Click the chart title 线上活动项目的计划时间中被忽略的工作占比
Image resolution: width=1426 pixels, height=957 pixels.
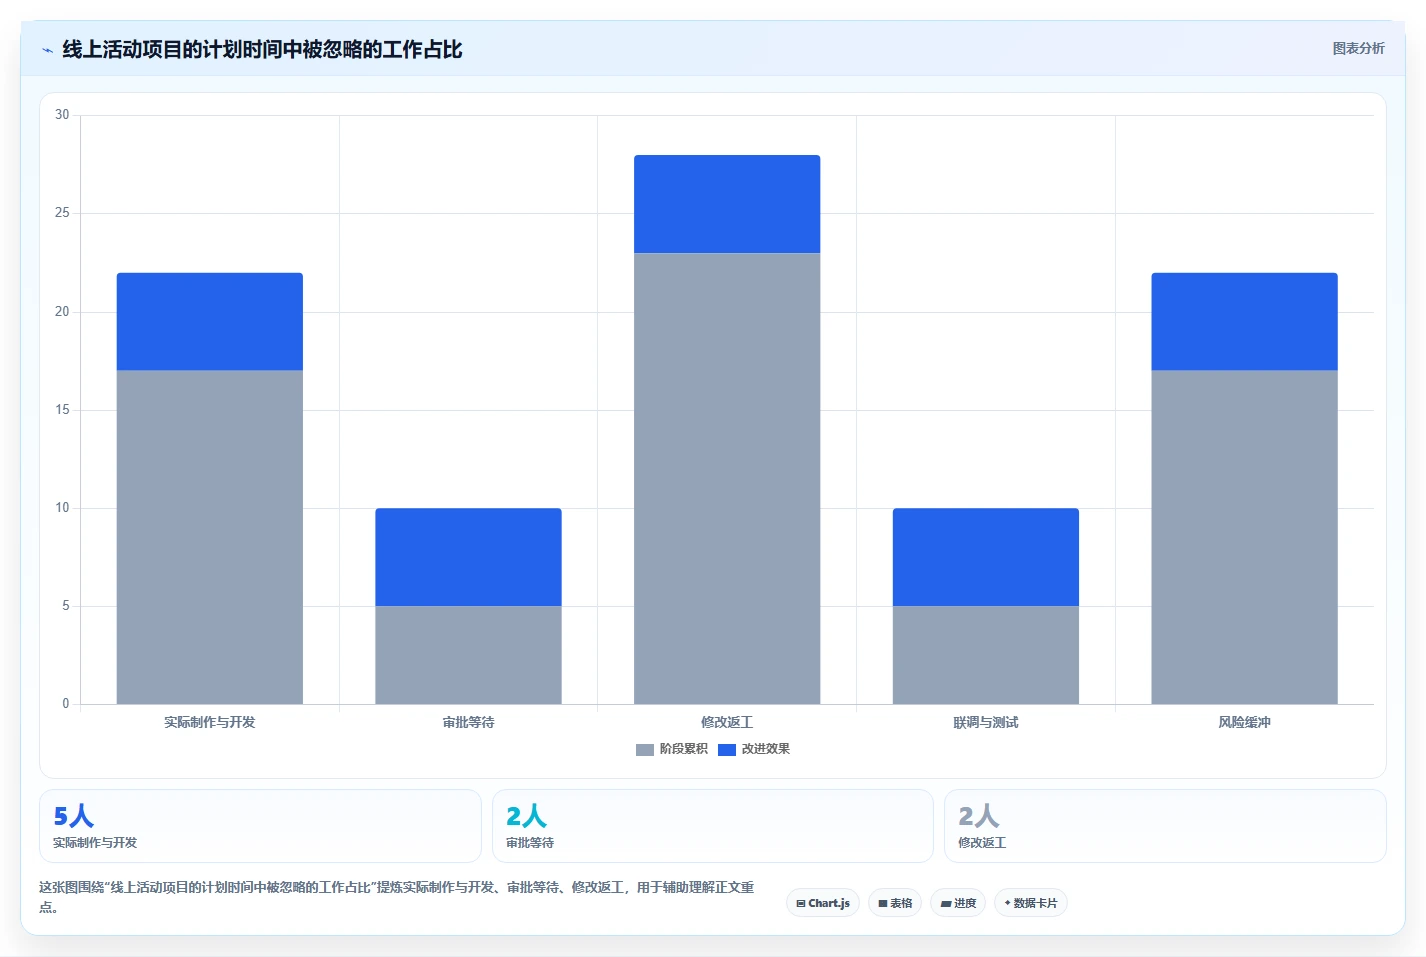(262, 49)
